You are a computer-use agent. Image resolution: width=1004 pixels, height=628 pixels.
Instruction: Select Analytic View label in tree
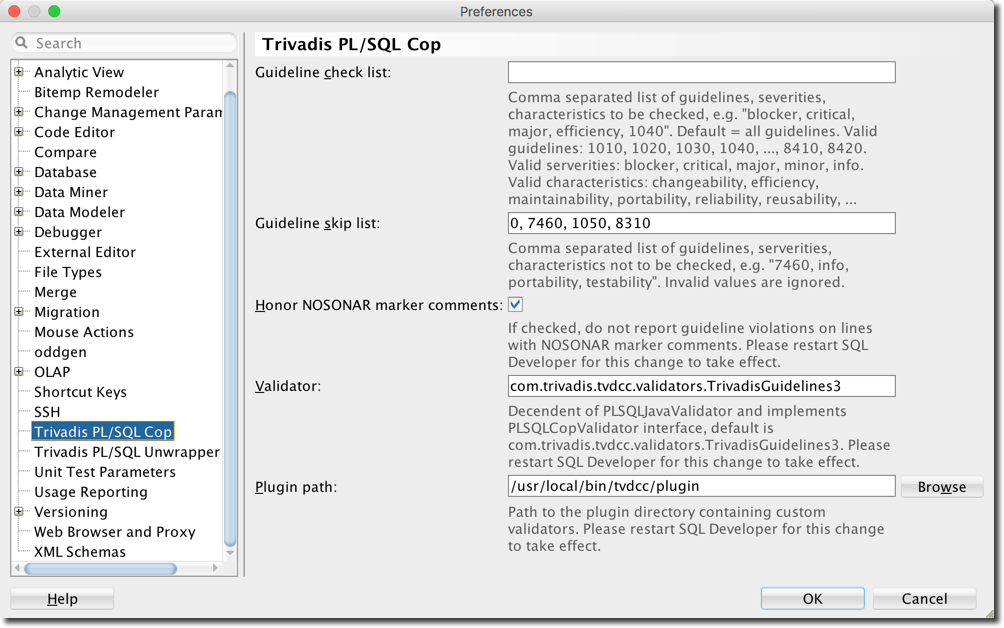point(79,72)
